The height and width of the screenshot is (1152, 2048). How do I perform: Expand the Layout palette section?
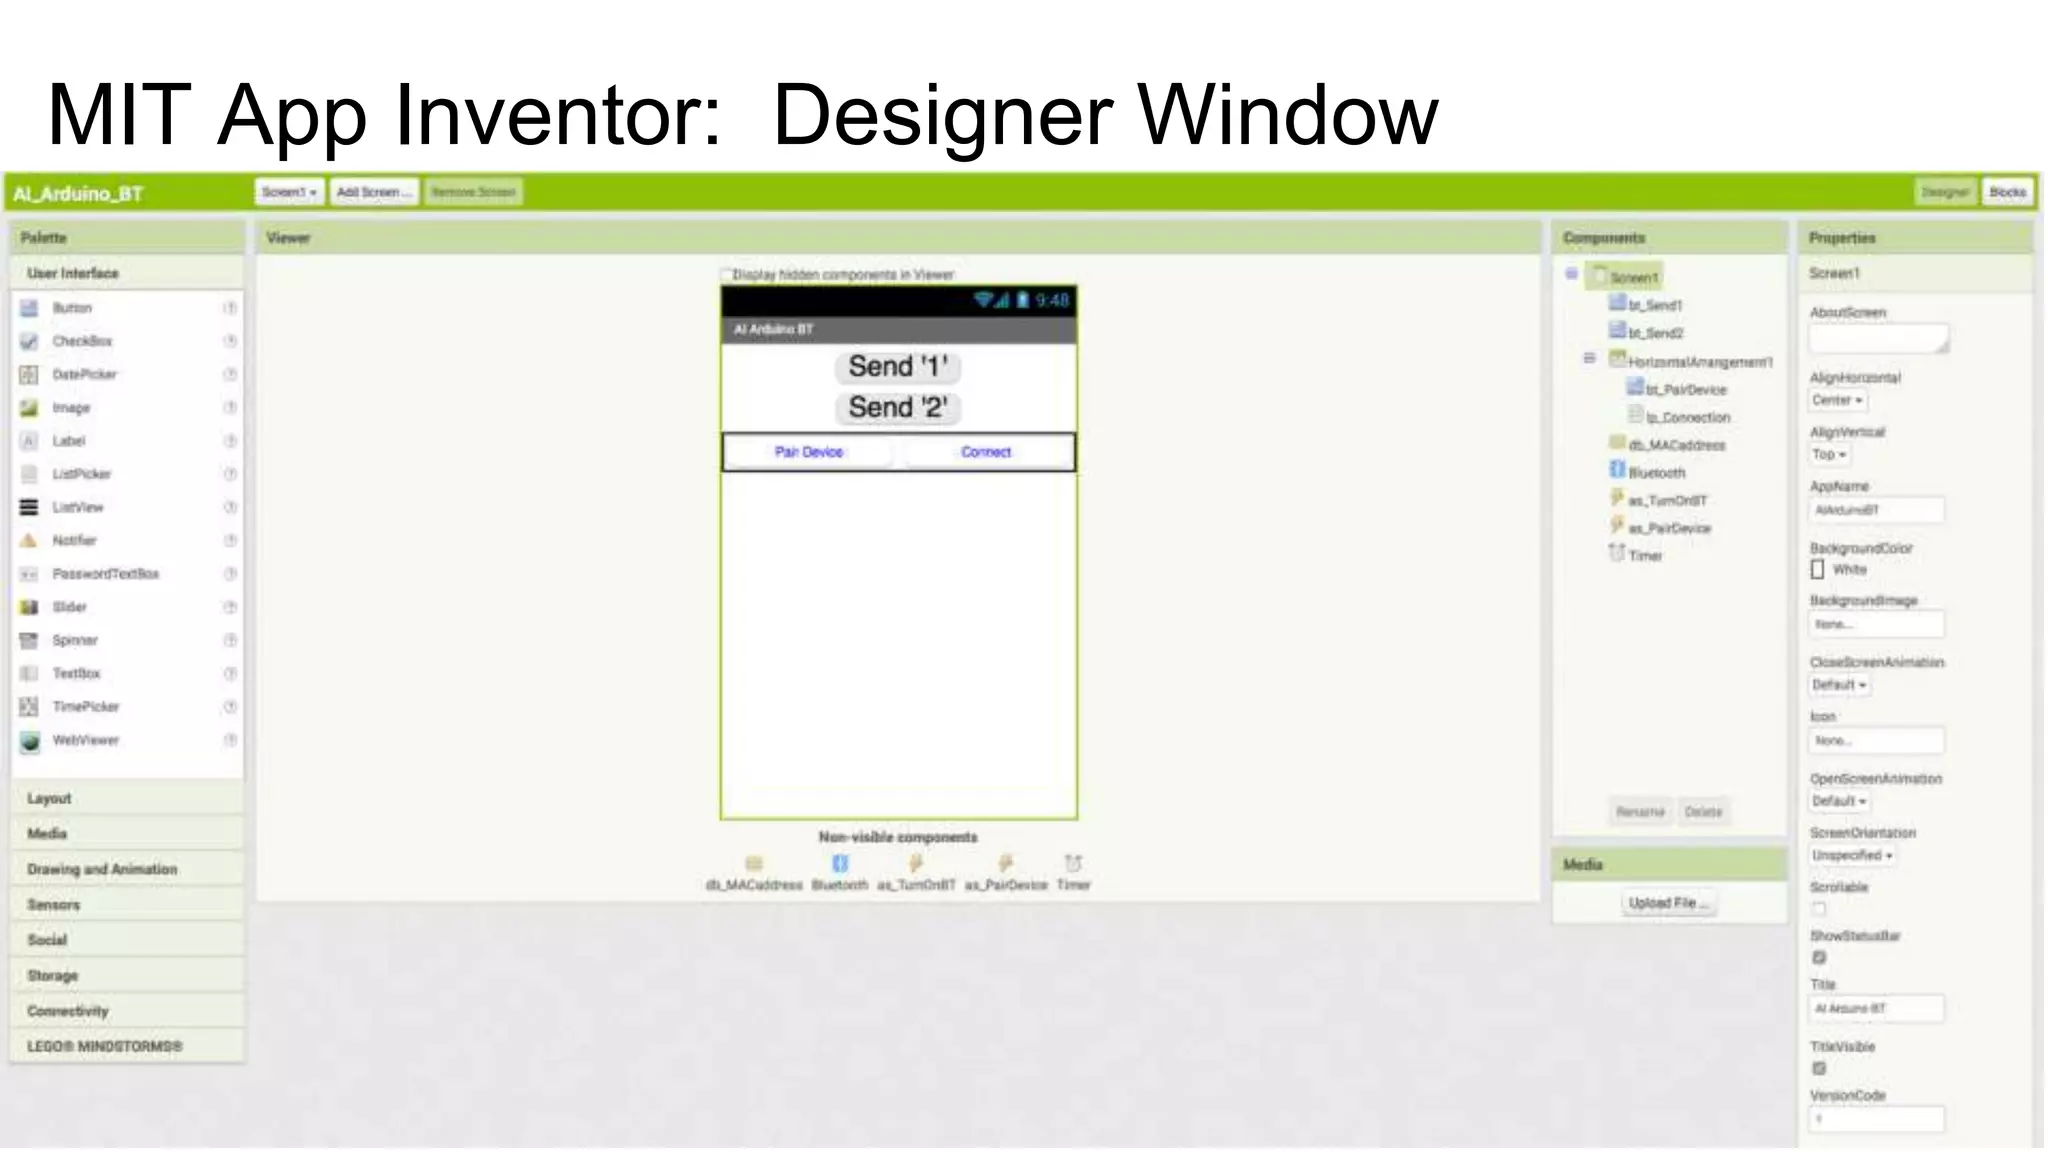click(127, 798)
